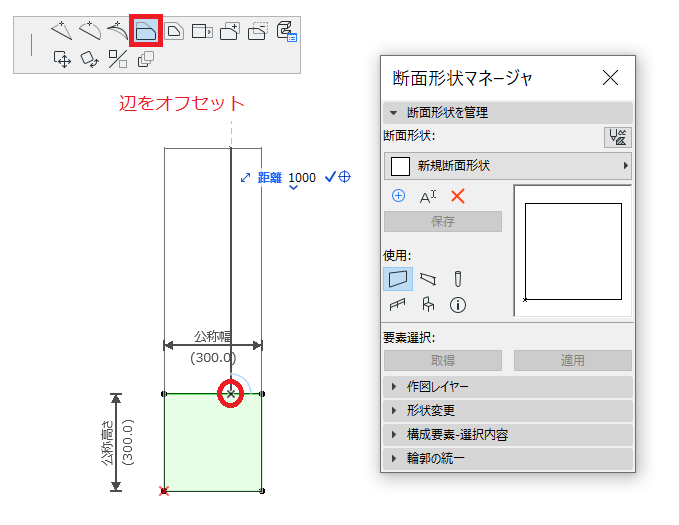Click the green profile fill rectangle
Image resolution: width=679 pixels, height=525 pixels.
(213, 442)
